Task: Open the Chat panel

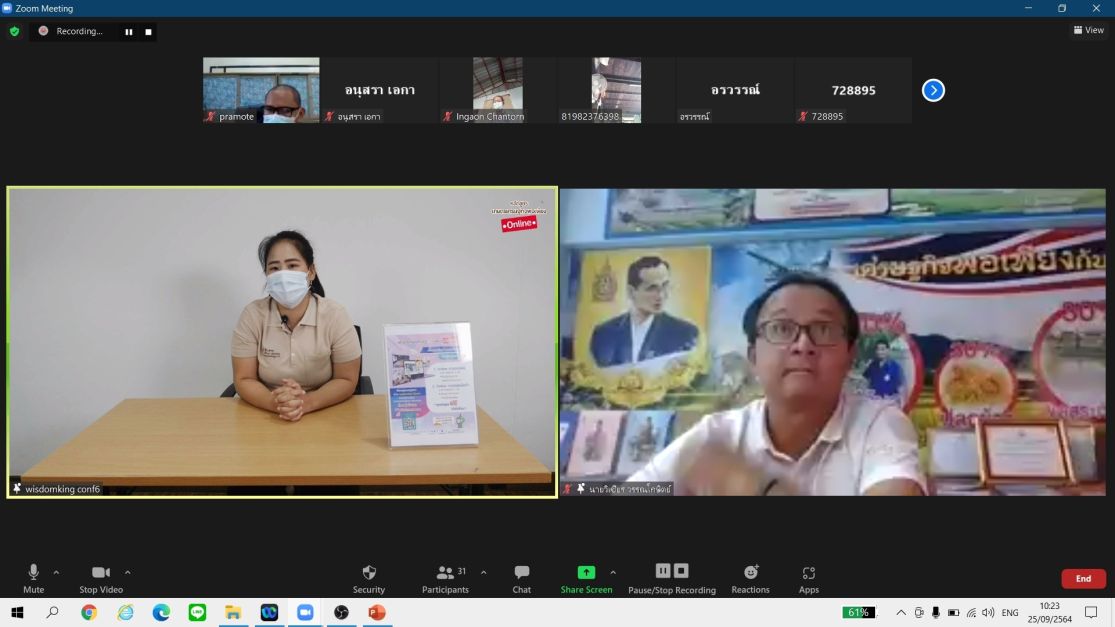Action: 521,578
